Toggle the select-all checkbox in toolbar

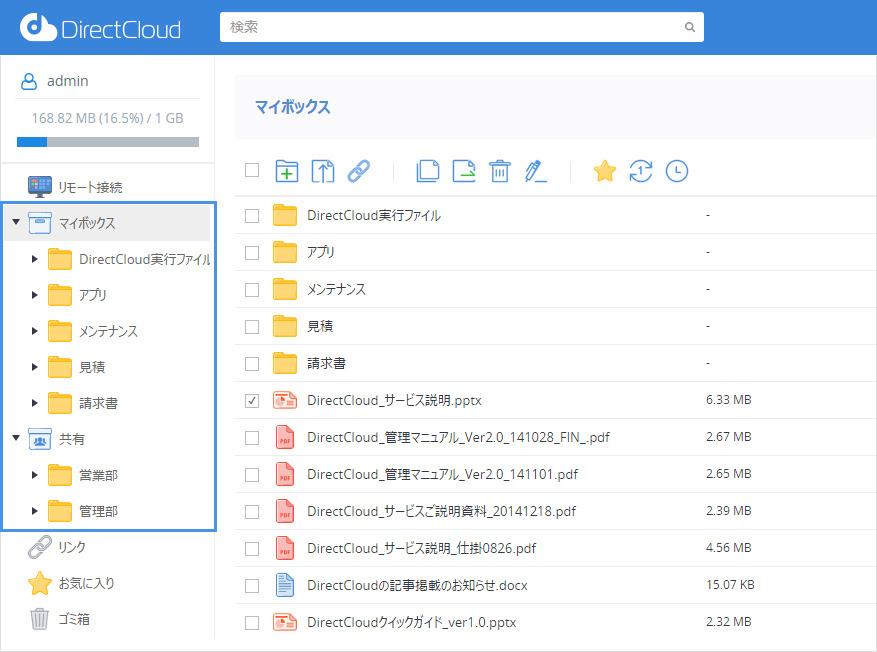pyautogui.click(x=252, y=170)
